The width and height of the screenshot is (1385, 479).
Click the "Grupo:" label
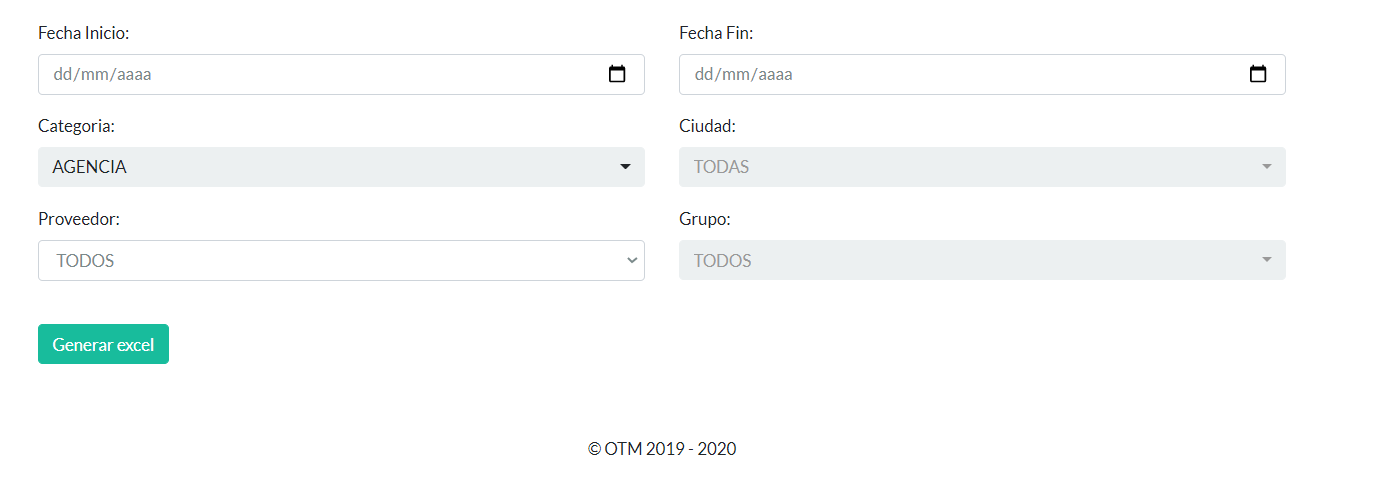point(705,219)
